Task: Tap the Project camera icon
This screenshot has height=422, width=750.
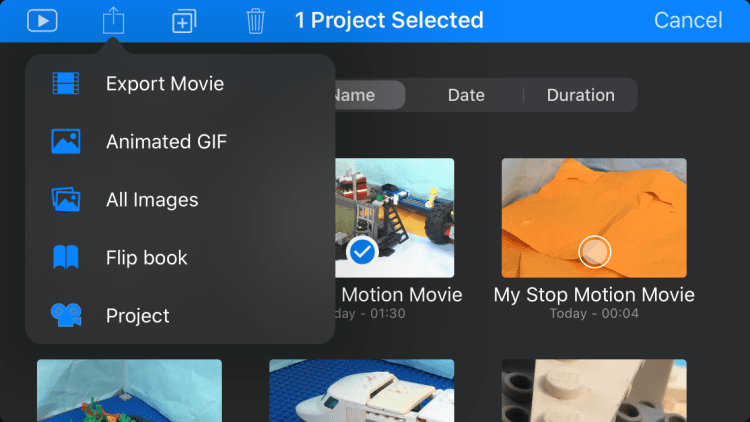Action: (x=66, y=316)
